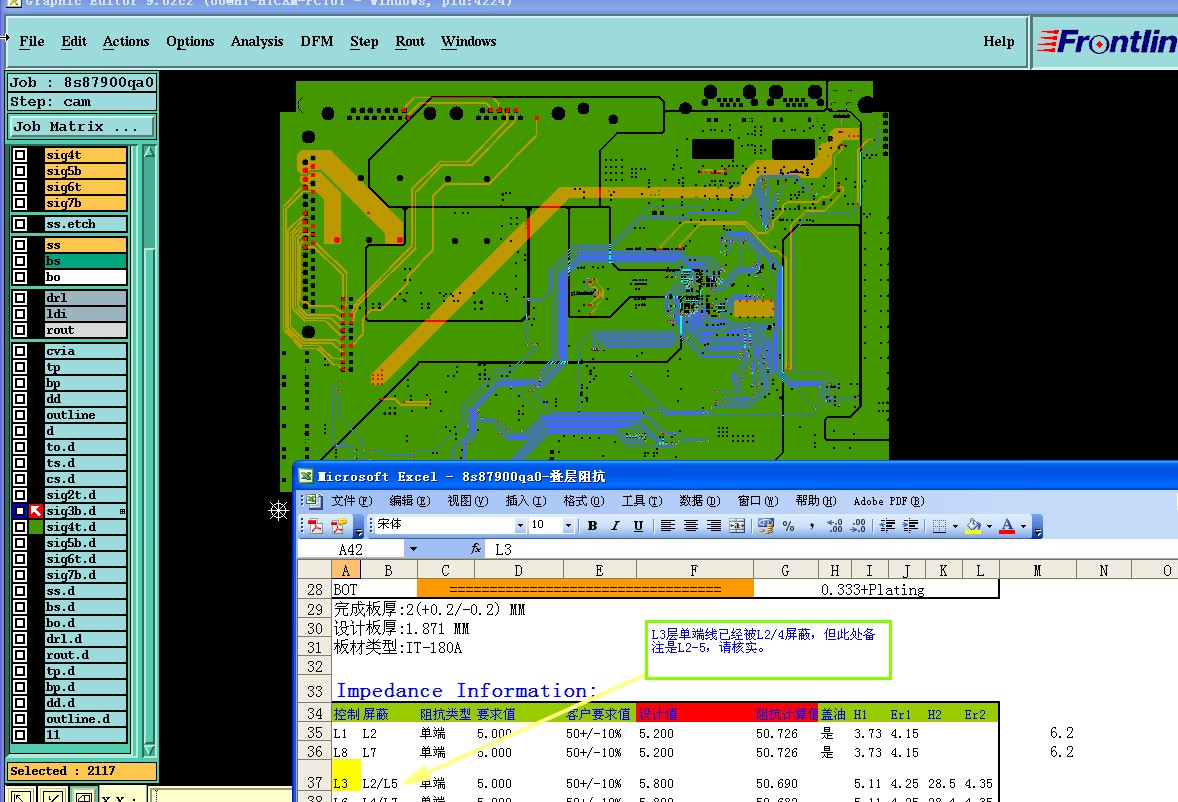Increase decimal places in Excel
The width and height of the screenshot is (1178, 802).
pos(835,526)
